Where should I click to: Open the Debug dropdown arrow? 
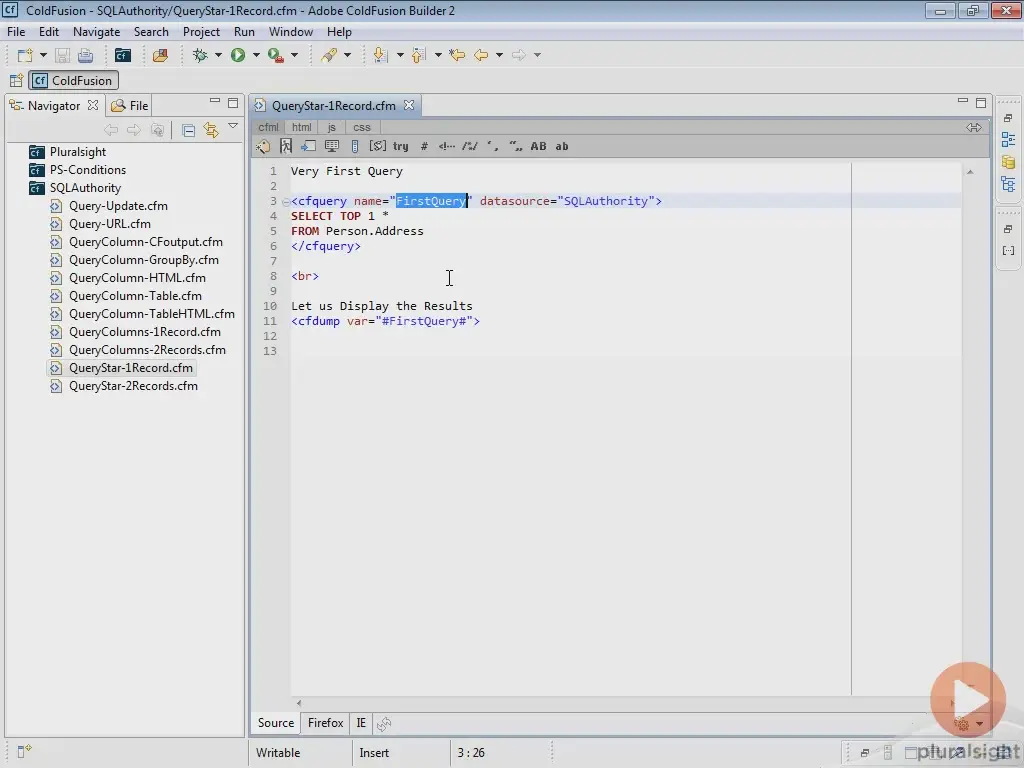coord(218,56)
